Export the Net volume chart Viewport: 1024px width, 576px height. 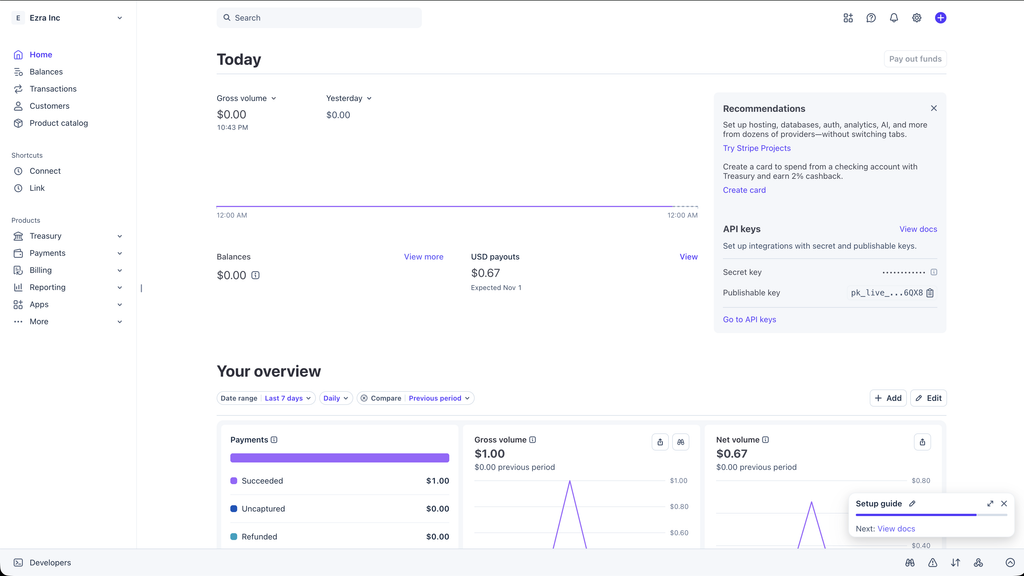point(922,442)
